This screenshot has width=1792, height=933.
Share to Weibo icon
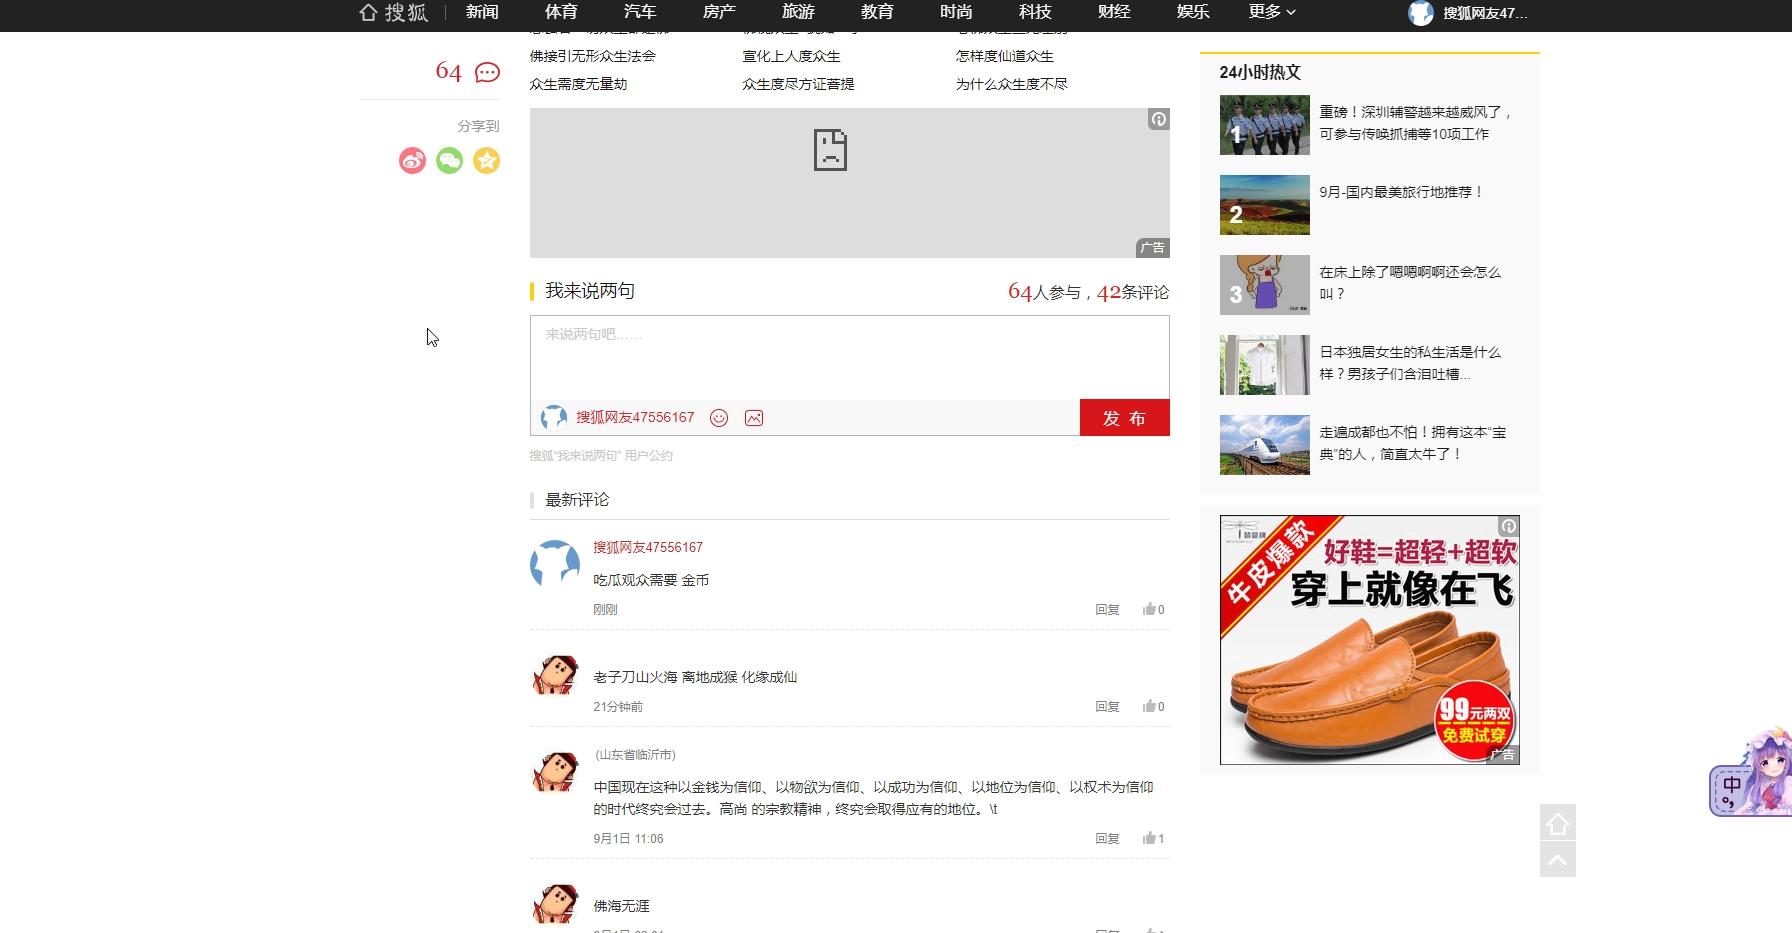tap(412, 160)
